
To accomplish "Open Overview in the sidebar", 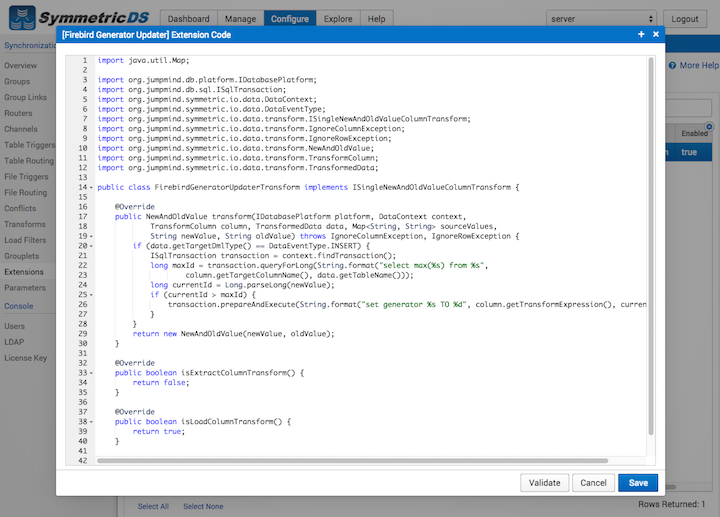I will [21, 66].
